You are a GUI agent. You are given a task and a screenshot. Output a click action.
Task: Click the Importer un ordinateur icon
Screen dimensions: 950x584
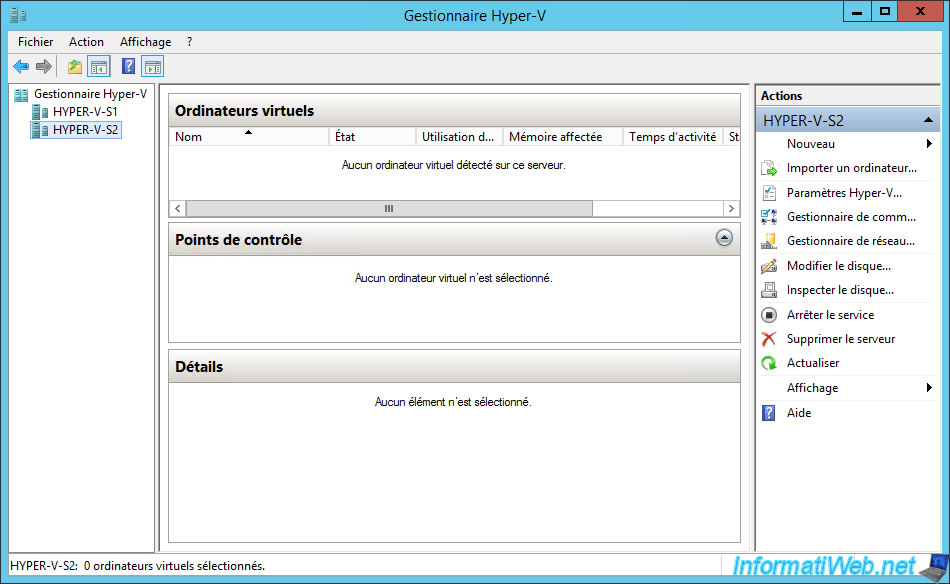tap(769, 168)
